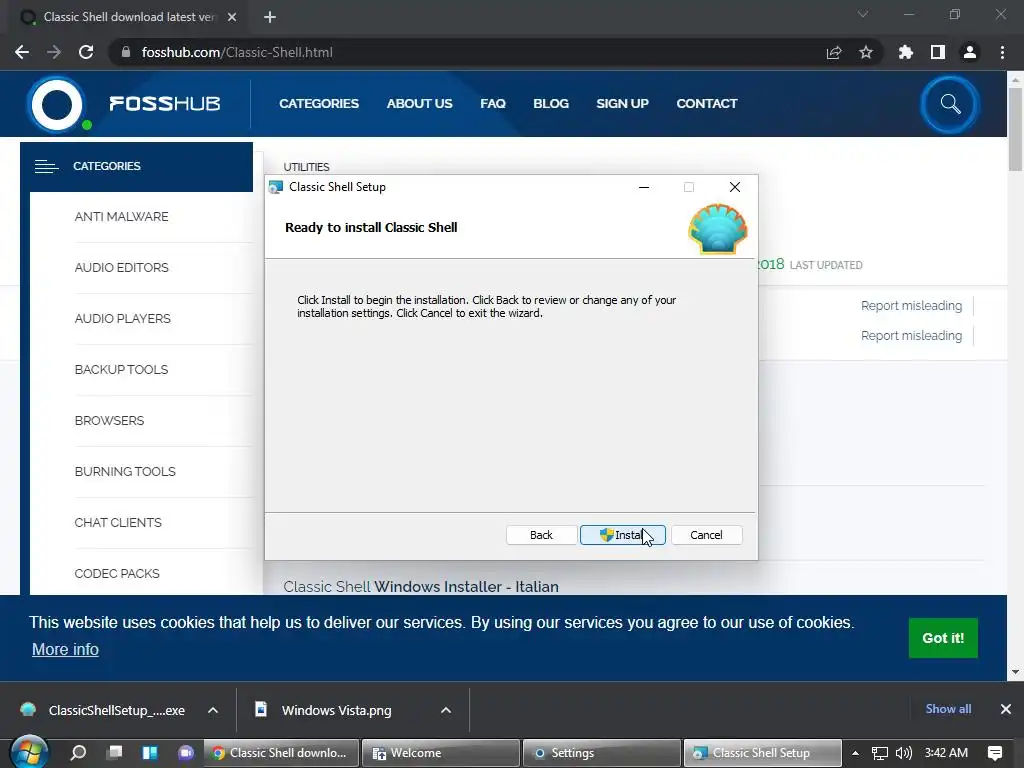
Task: Click the 3:42 AM taskbar clock
Action: tap(946, 753)
